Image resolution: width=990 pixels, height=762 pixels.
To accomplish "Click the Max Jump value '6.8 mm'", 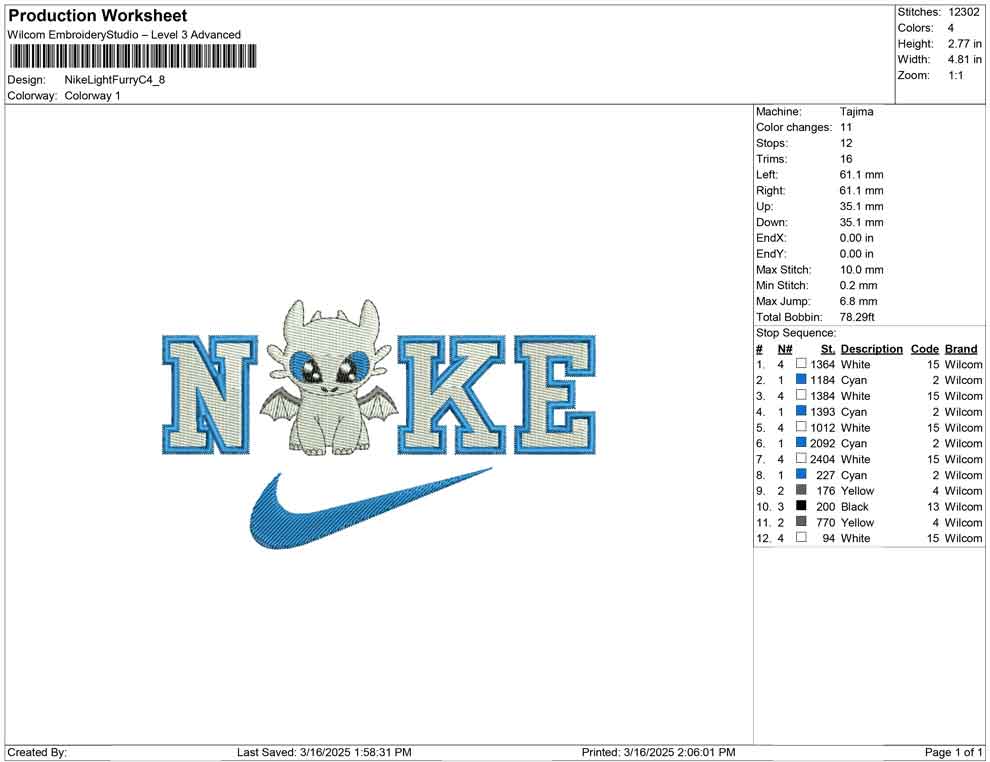I will [859, 301].
